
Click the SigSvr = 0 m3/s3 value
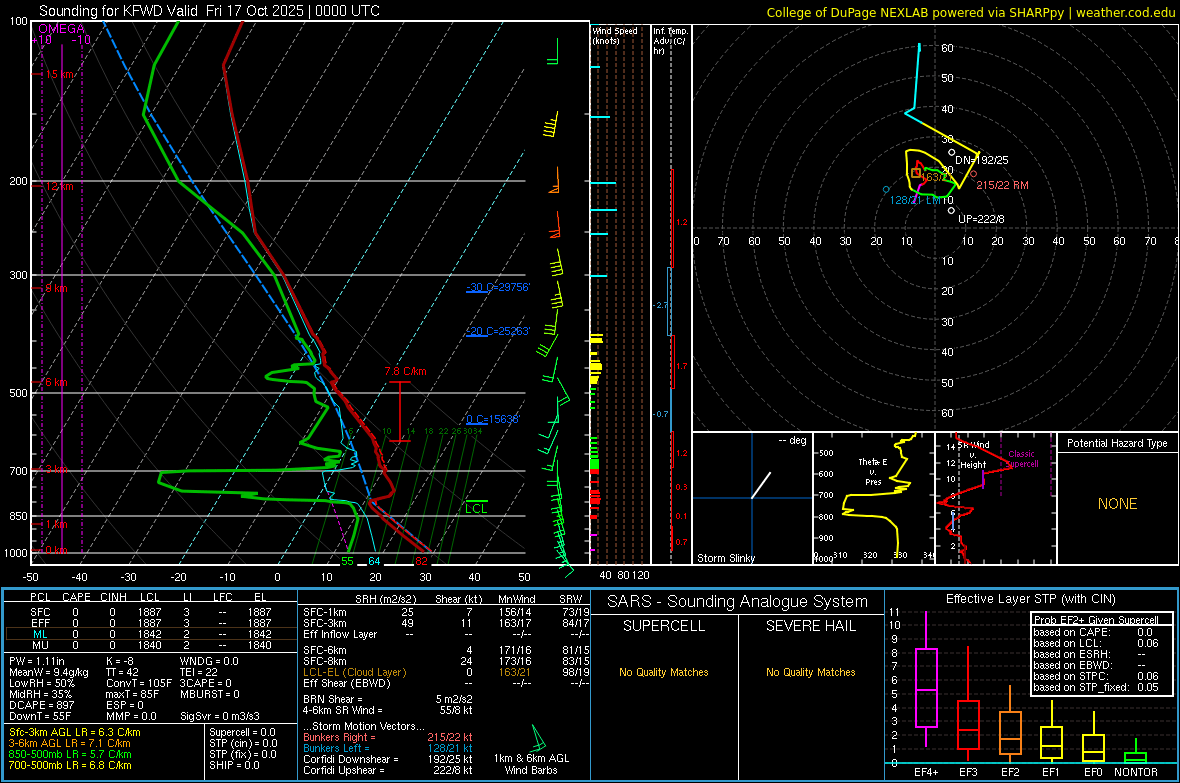pos(220,717)
